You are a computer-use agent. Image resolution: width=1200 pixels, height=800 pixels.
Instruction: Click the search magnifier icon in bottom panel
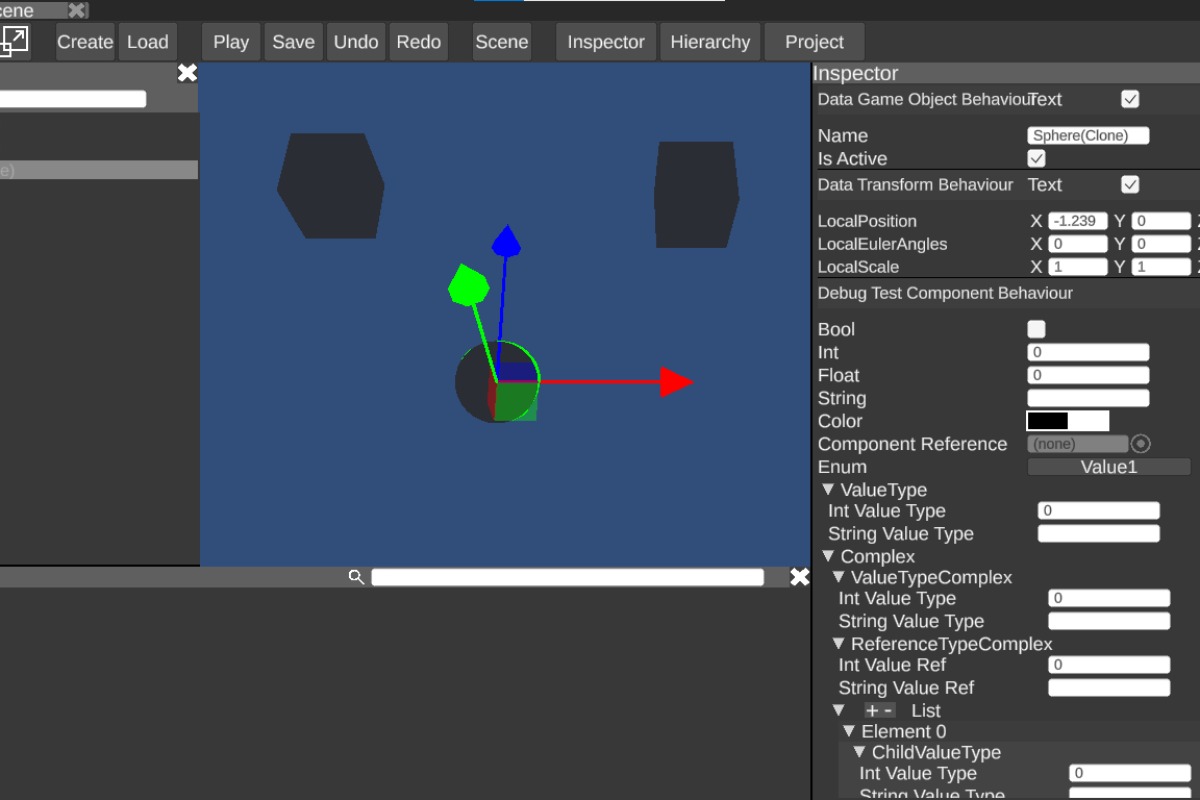356,577
